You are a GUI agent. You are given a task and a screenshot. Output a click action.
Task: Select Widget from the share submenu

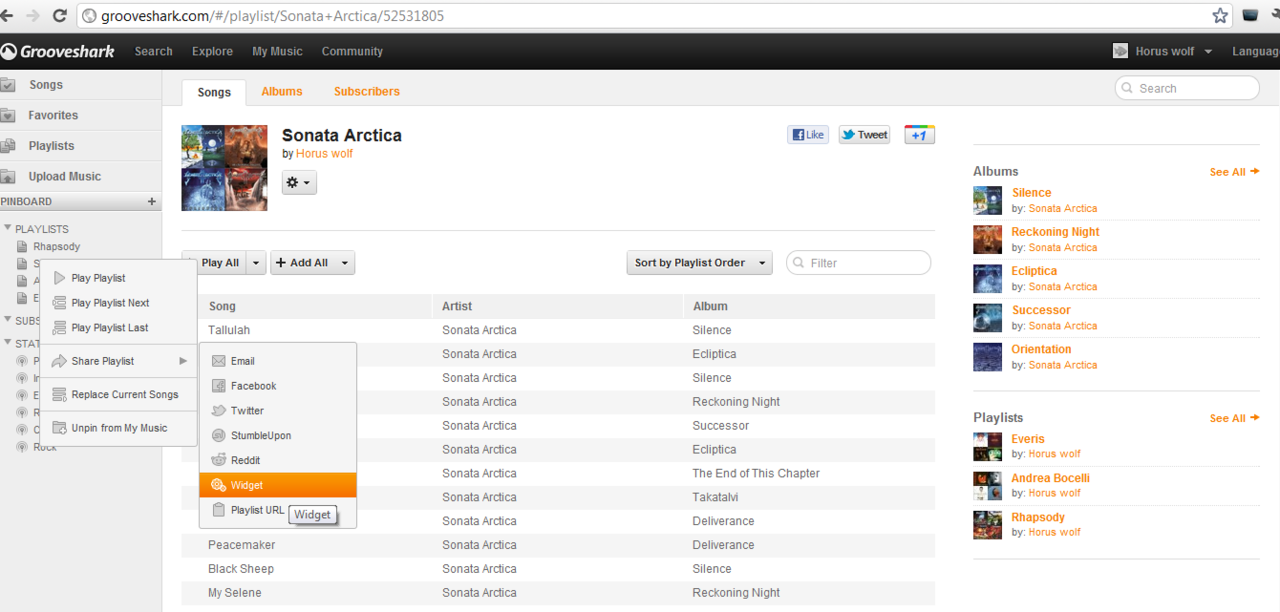pos(247,485)
